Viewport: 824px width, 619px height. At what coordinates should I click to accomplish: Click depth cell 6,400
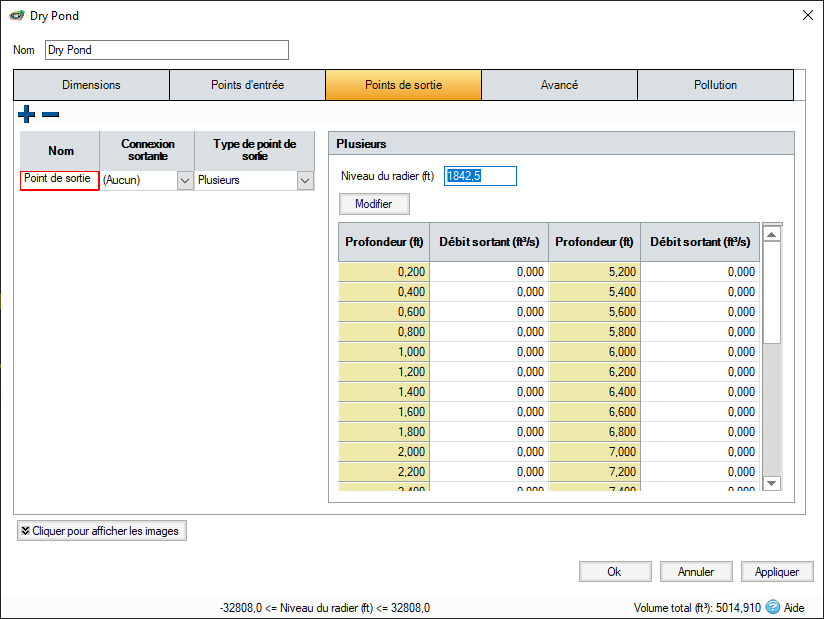tap(595, 391)
